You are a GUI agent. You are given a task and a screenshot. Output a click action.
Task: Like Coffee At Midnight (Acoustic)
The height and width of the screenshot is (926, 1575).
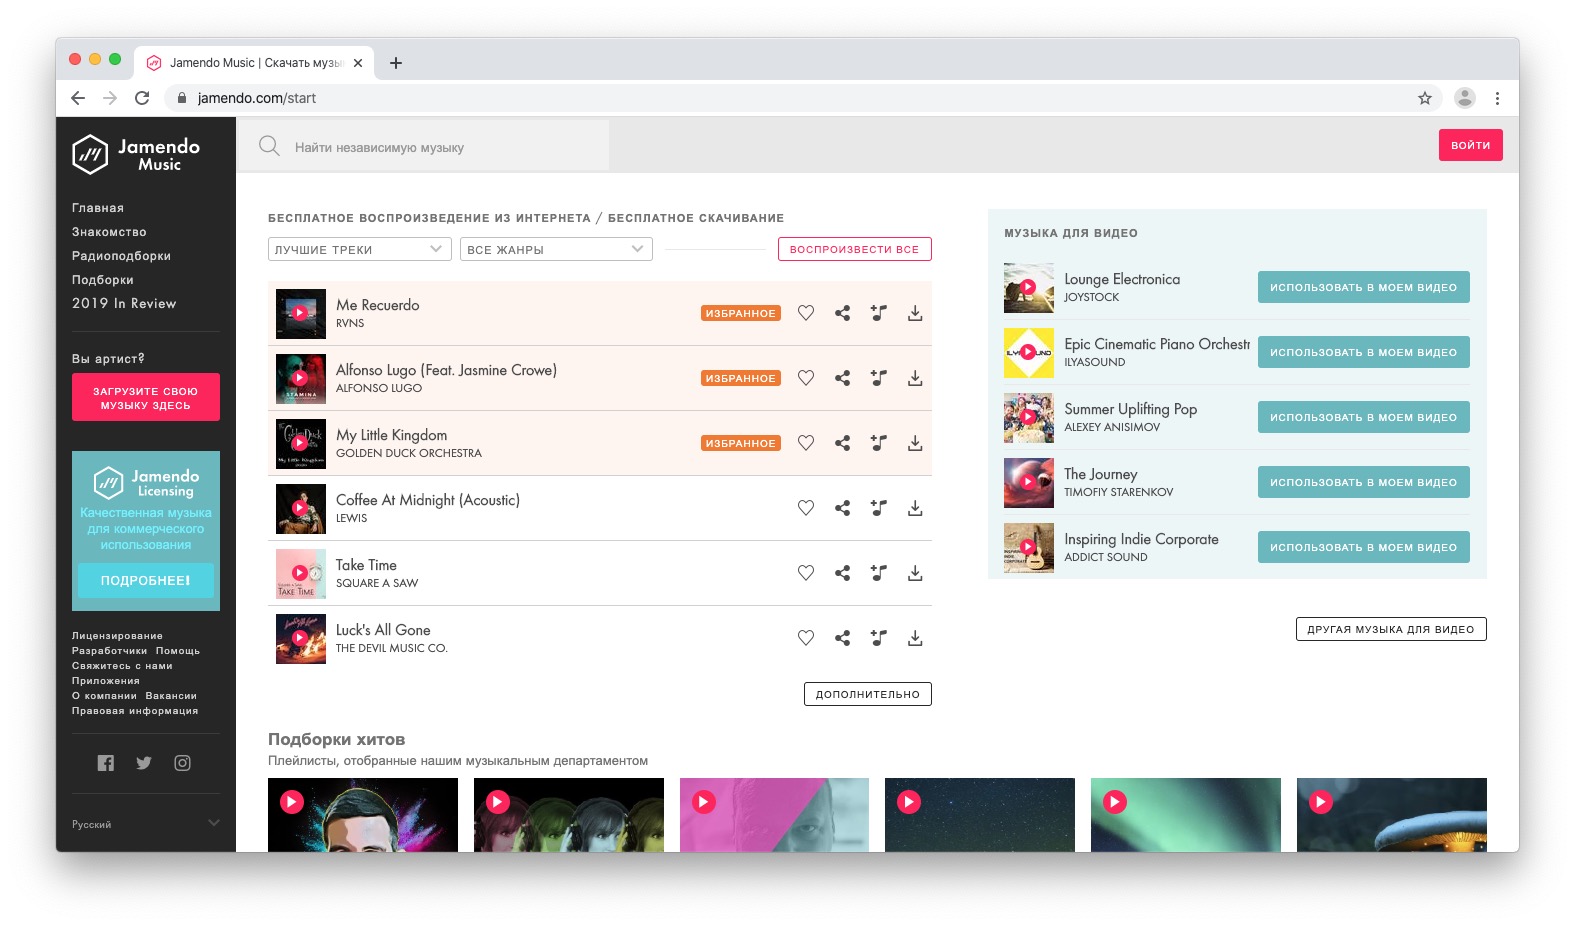click(806, 508)
